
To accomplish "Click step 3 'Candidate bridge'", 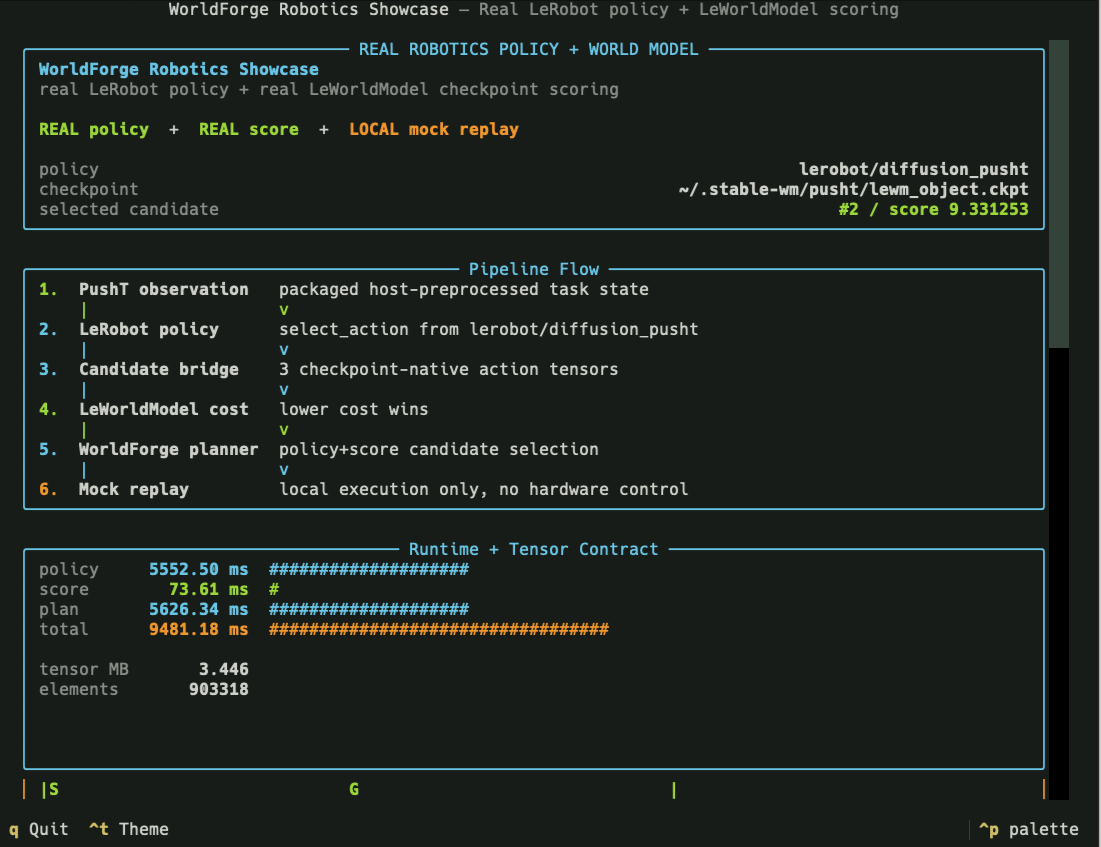I will coord(159,369).
